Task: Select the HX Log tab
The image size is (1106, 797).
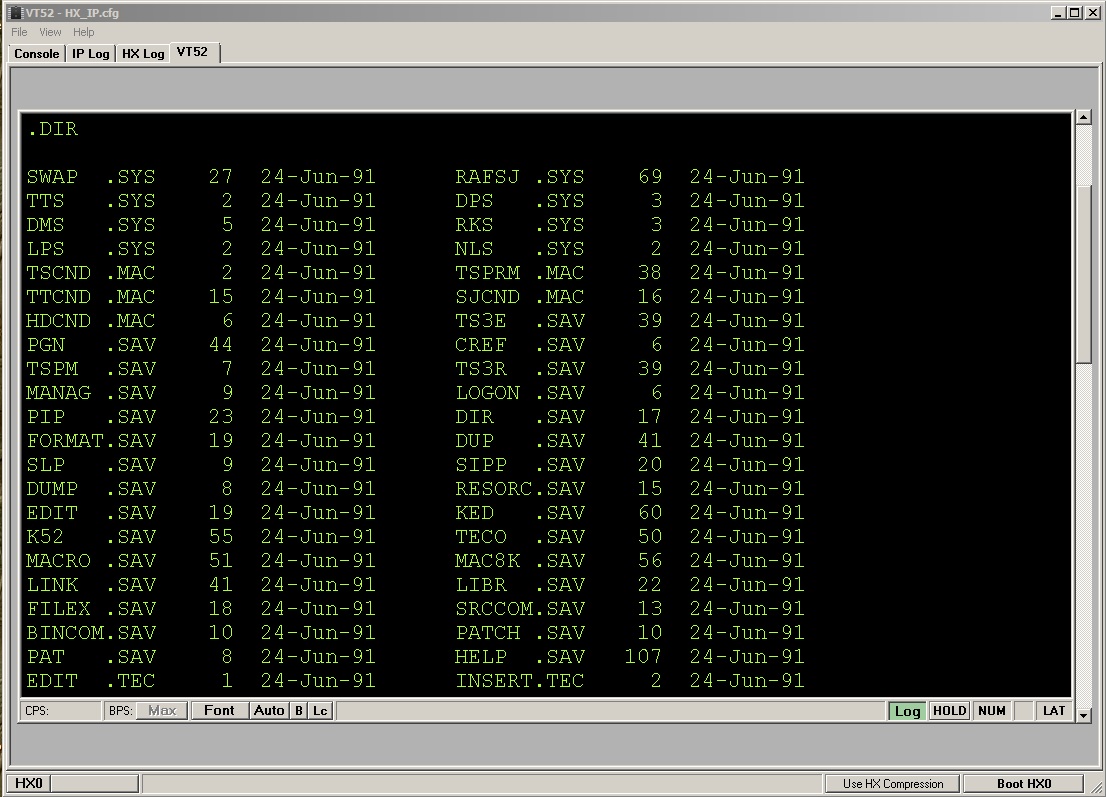Action: click(x=143, y=54)
